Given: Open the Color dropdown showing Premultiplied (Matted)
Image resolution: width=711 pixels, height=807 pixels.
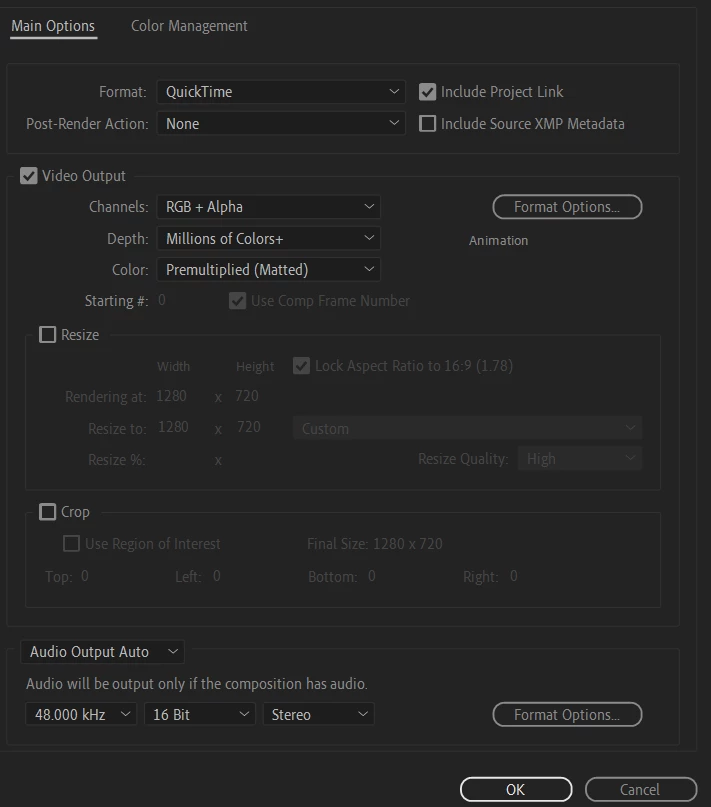Looking at the screenshot, I should [x=268, y=269].
